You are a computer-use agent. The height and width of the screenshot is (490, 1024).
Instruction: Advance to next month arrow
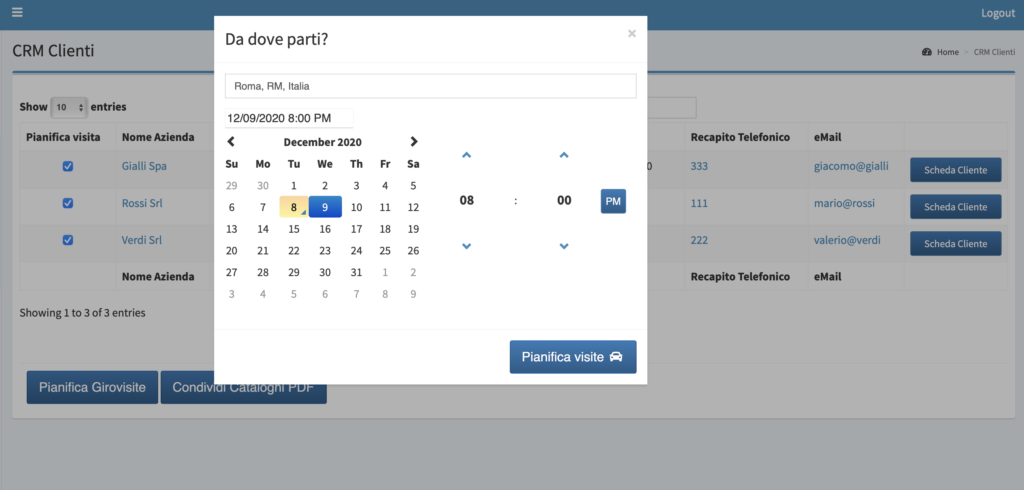pyautogui.click(x=413, y=142)
